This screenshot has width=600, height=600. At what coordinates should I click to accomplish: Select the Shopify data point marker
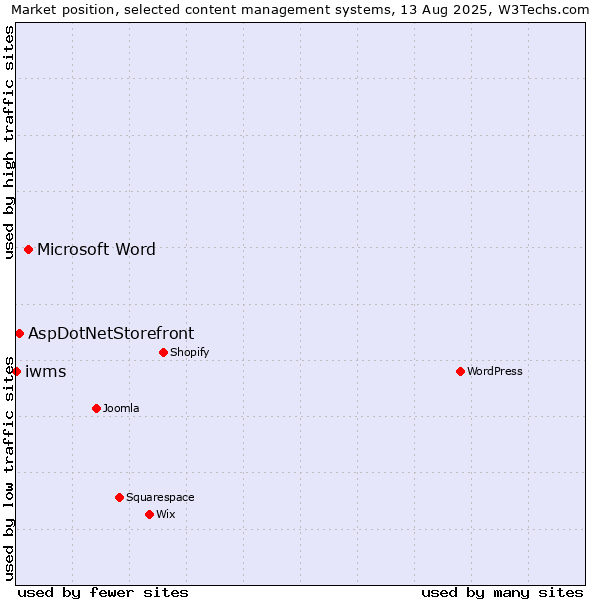pyautogui.click(x=163, y=352)
